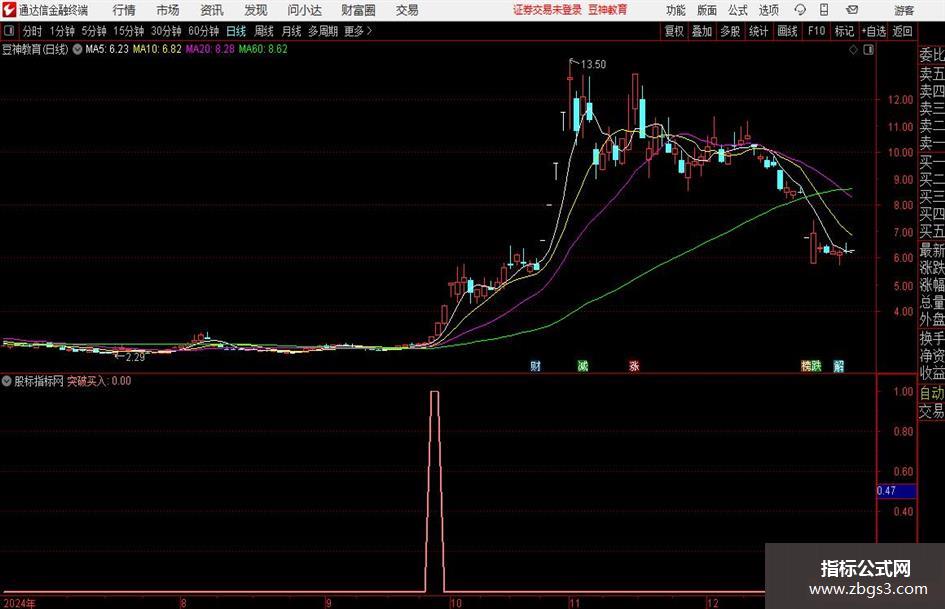This screenshot has width=945, height=609.
Task: Open the 公式 menu
Action: click(738, 10)
